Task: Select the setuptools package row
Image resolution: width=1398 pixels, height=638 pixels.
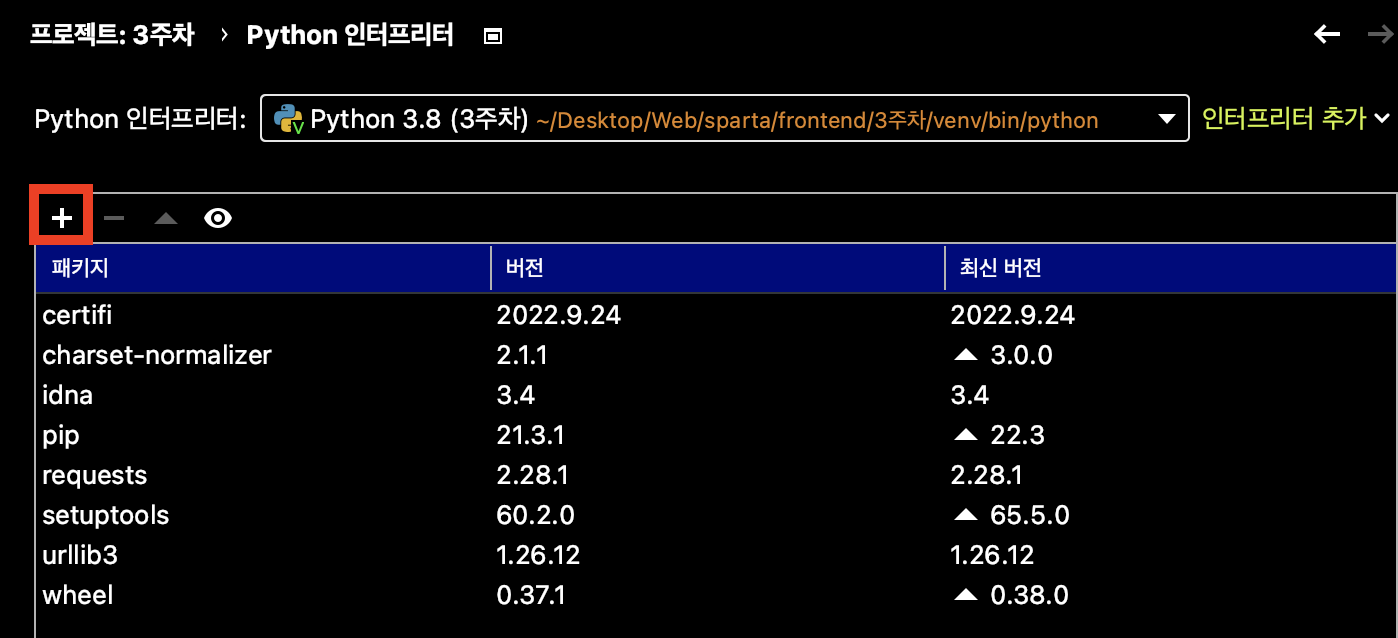Action: [716, 516]
